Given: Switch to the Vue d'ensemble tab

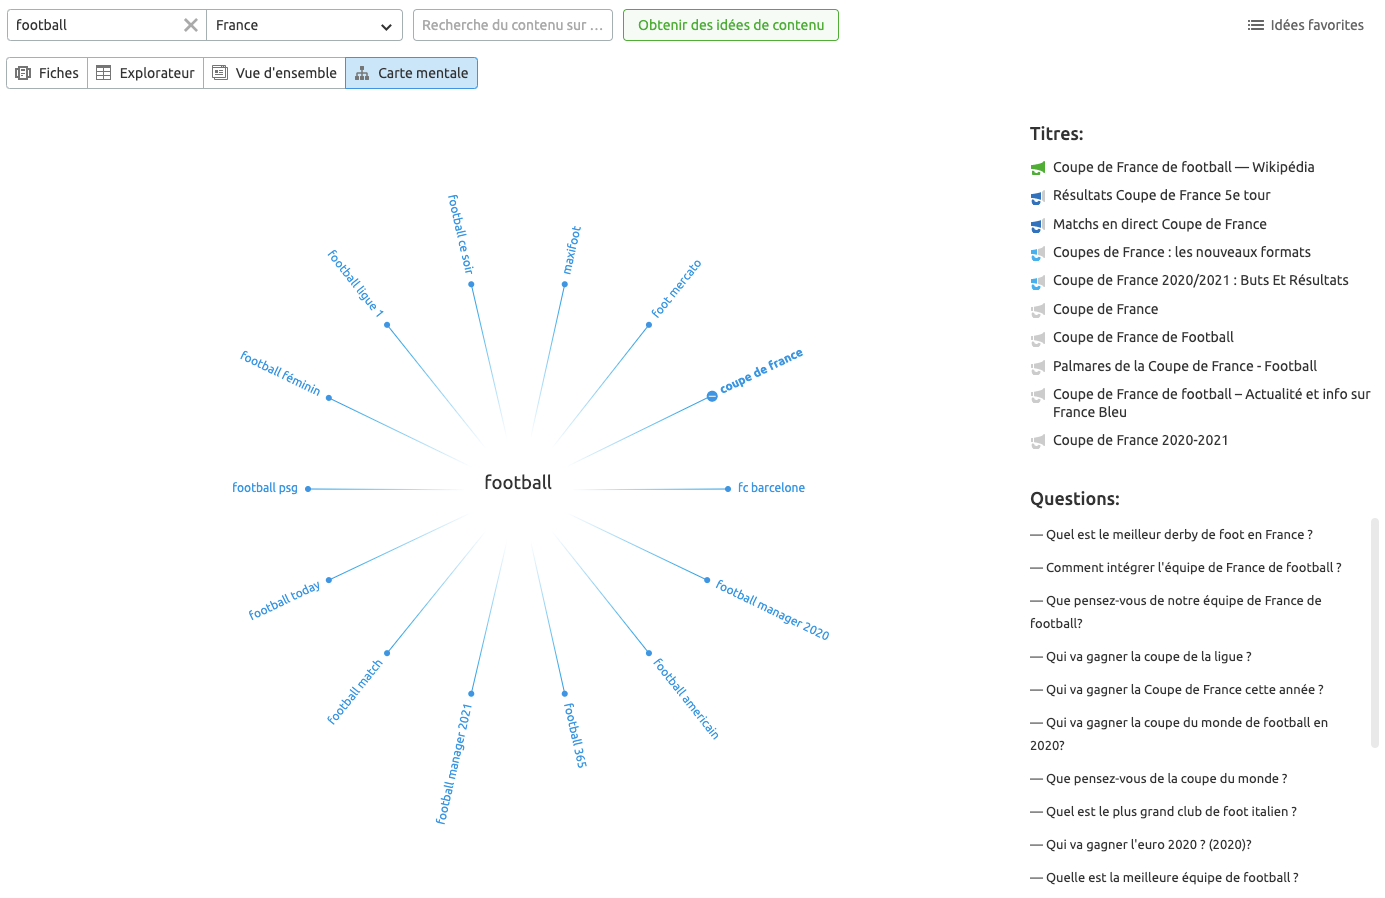Looking at the screenshot, I should (x=274, y=72).
